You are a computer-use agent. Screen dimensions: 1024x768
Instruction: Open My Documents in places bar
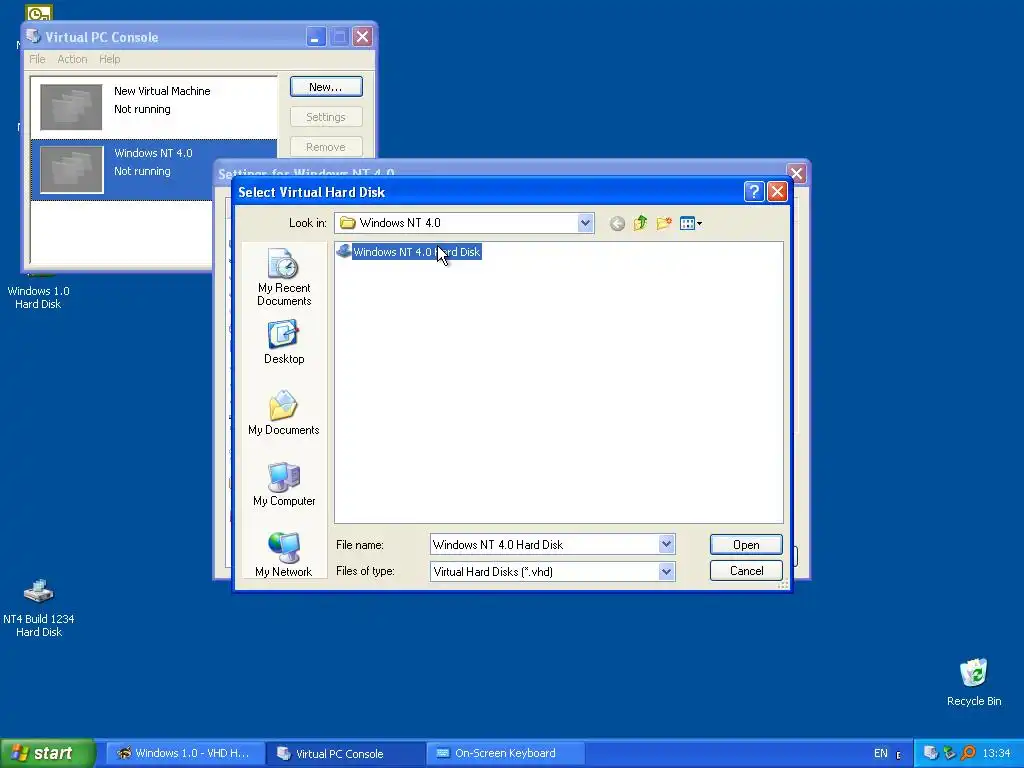coord(284,413)
